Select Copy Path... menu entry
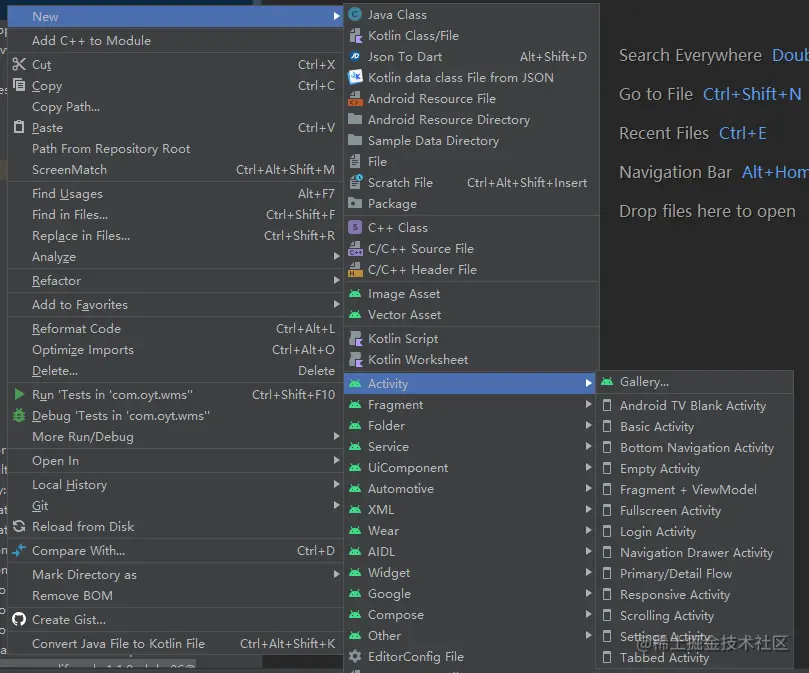 click(175, 107)
